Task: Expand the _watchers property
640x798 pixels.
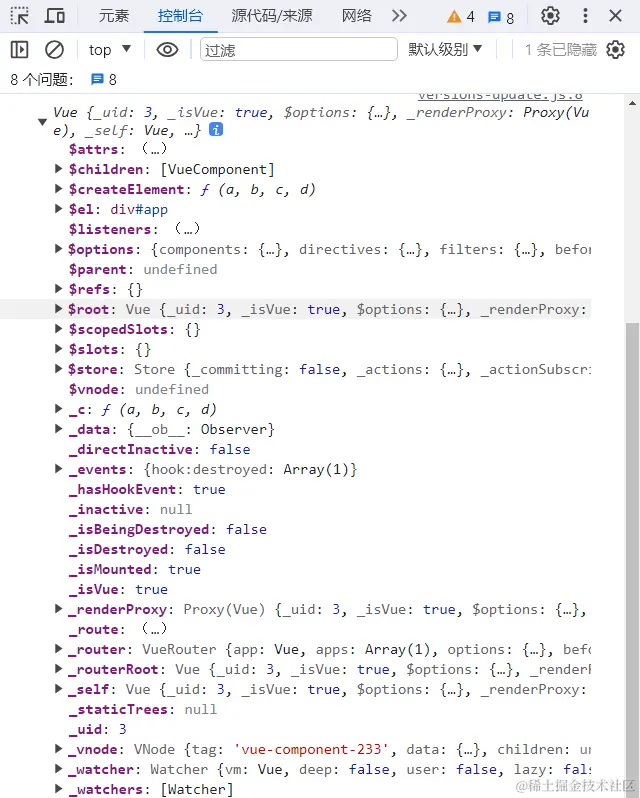Action: point(59,789)
